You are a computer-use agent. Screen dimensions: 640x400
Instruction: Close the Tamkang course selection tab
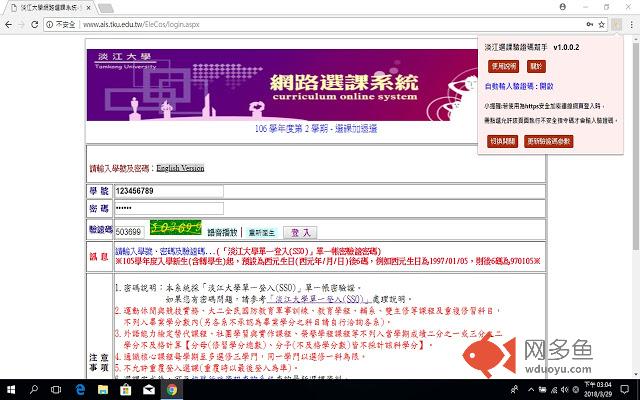click(89, 8)
